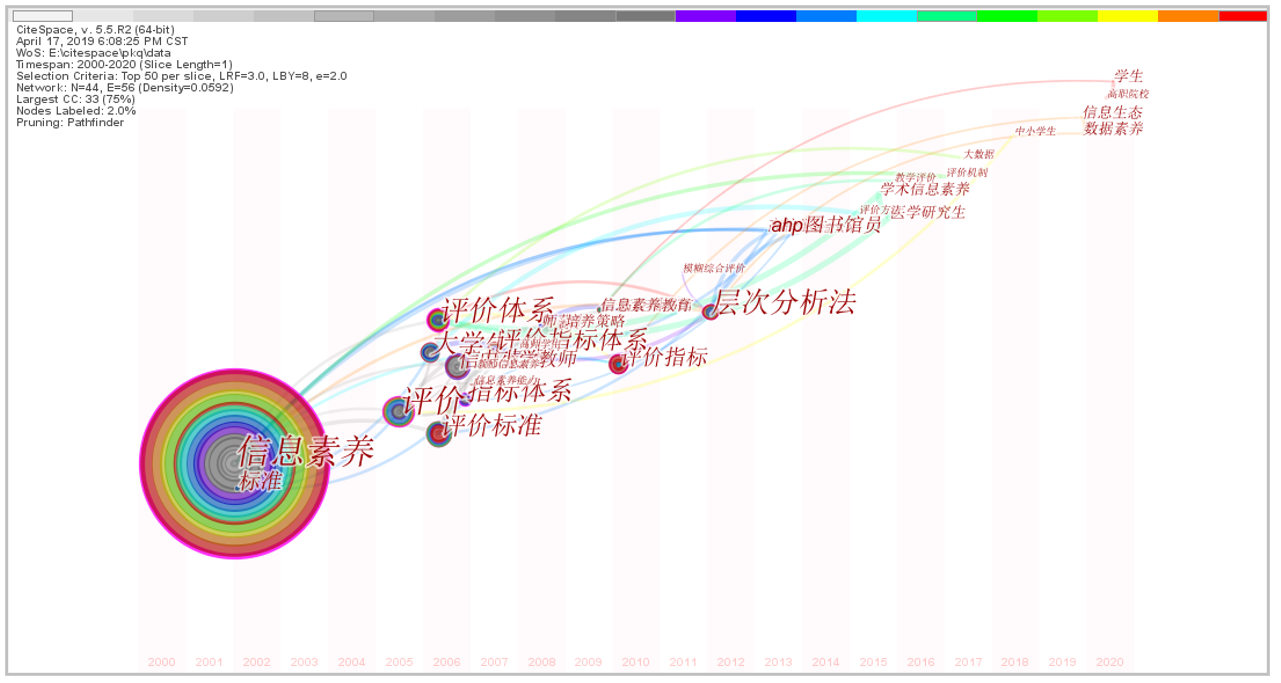Screen dimensions: 1281x683
Task: Click the 医学研究生 label
Action: click(x=929, y=212)
